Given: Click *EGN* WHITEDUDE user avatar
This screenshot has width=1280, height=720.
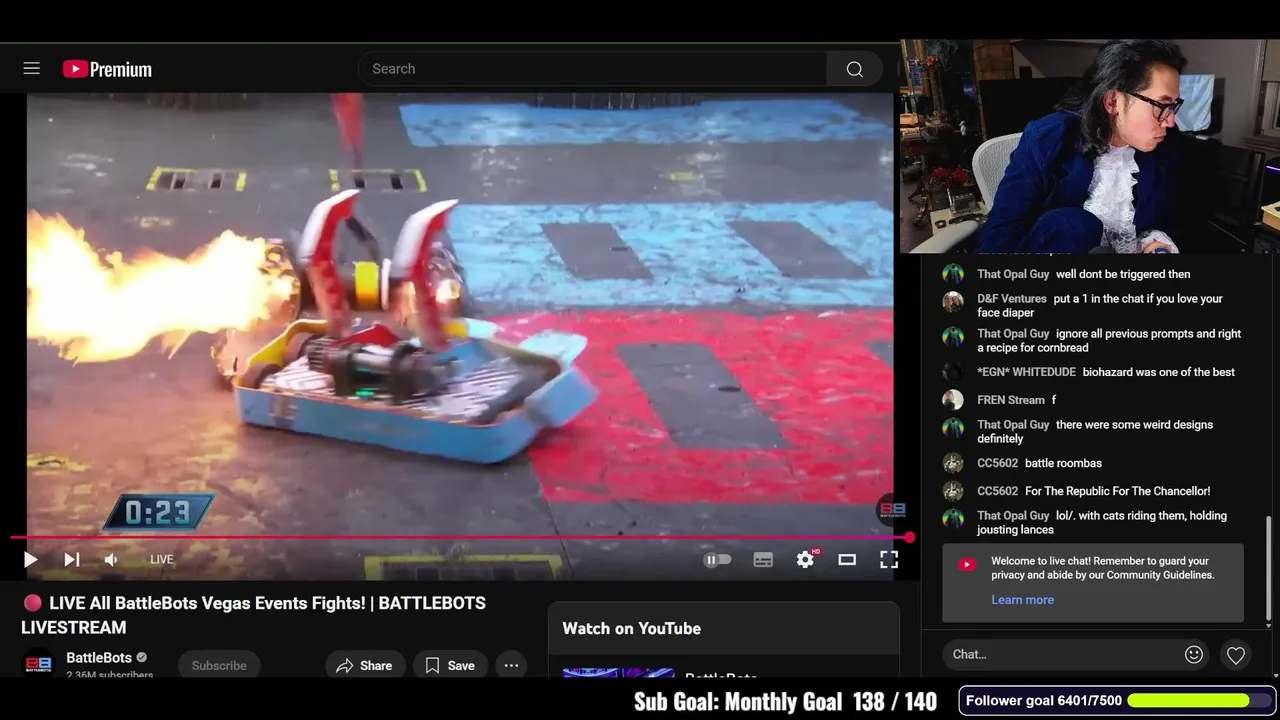Looking at the screenshot, I should click(x=953, y=372).
